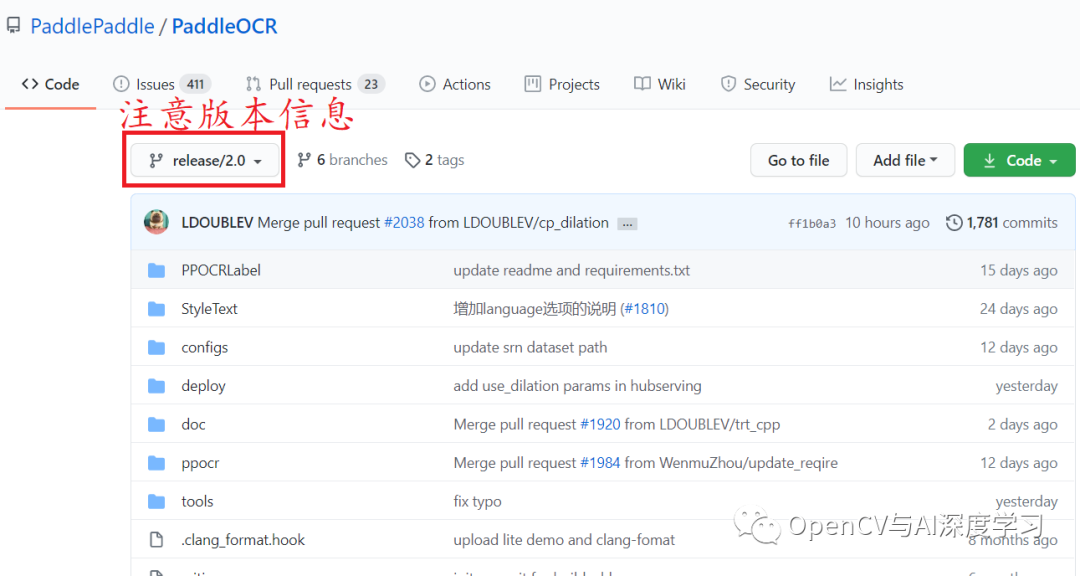Viewport: 1080px width, 576px height.
Task: Open the #1920 pull request link
Action: (601, 424)
